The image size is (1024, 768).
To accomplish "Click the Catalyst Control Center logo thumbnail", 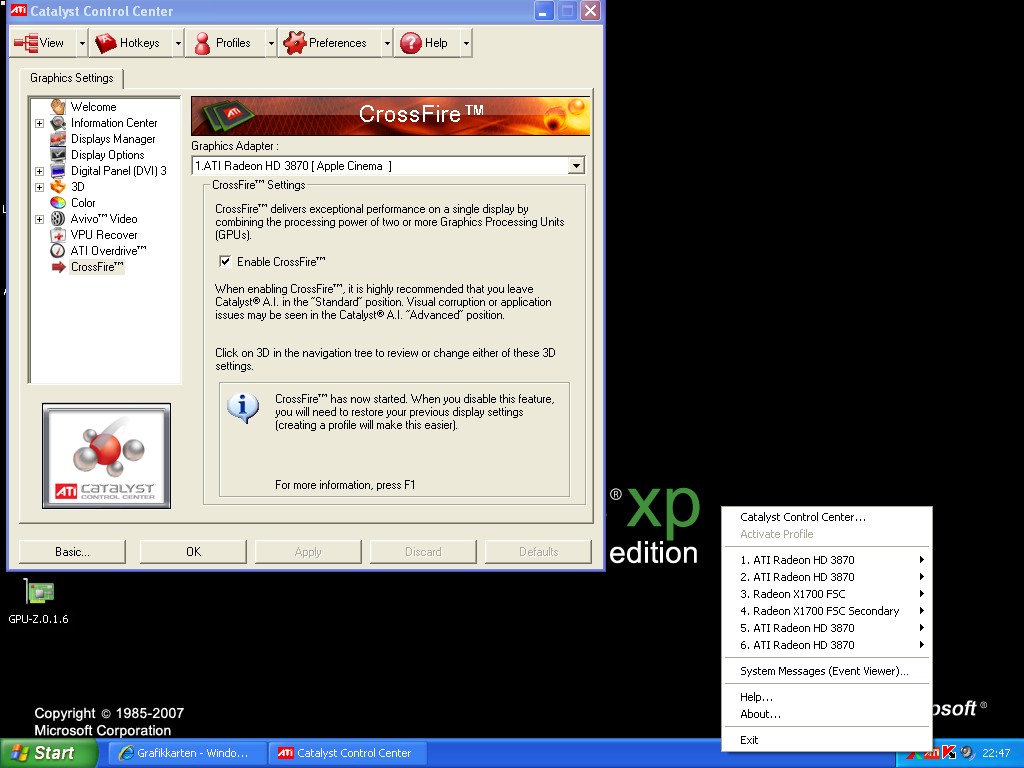I will [106, 456].
